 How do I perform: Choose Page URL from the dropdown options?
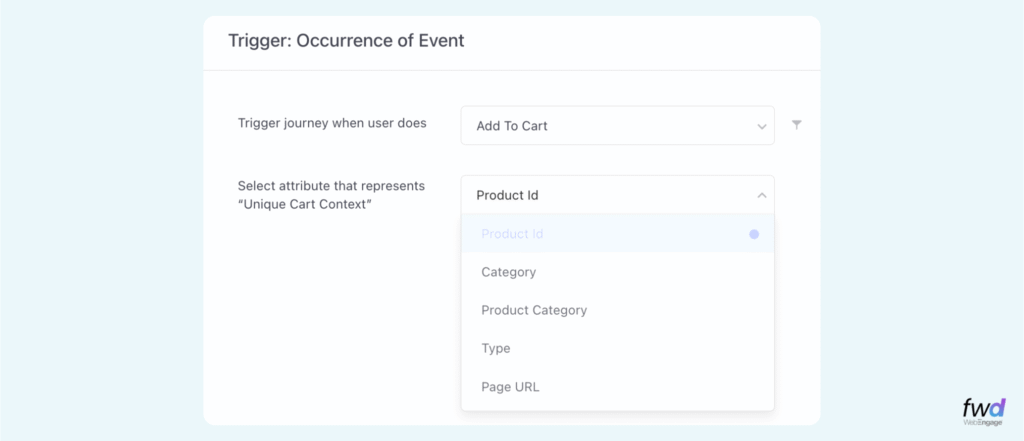pos(510,386)
